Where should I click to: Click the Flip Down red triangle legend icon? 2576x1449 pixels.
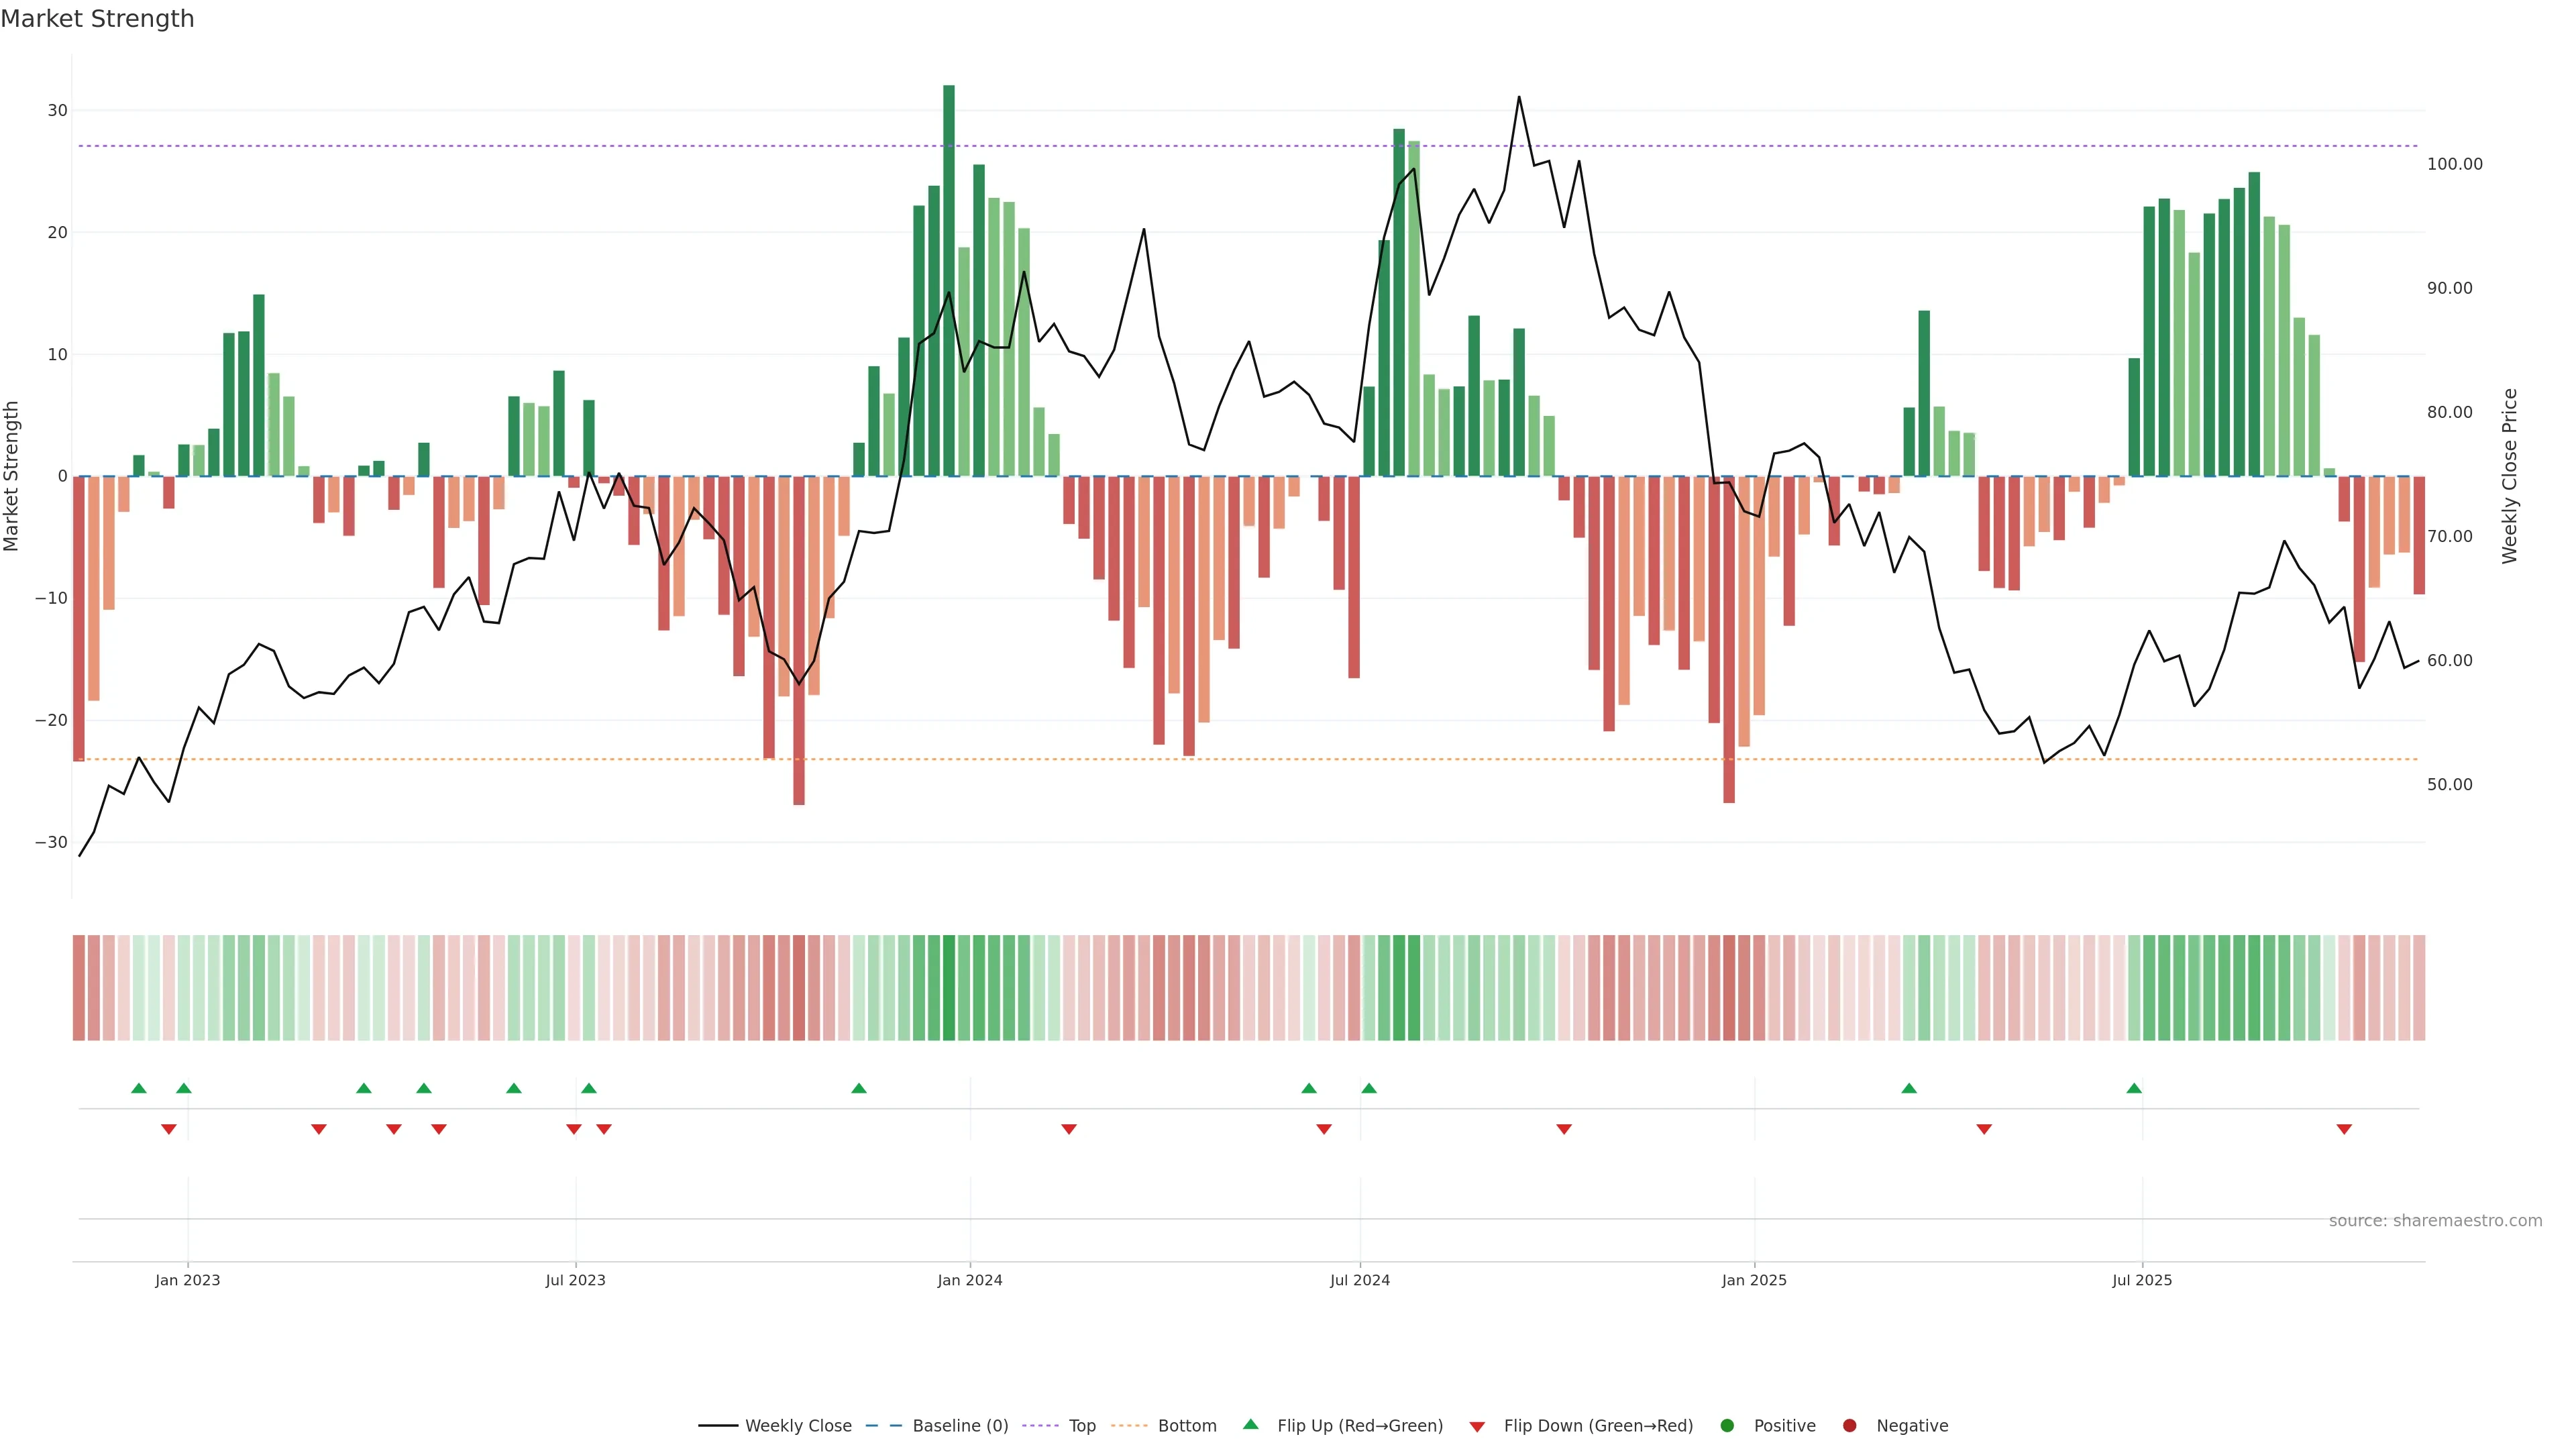tap(1477, 1427)
